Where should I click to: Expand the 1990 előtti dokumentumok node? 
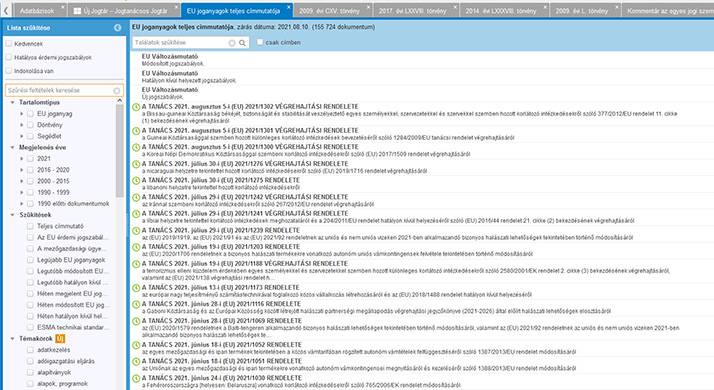coord(21,204)
